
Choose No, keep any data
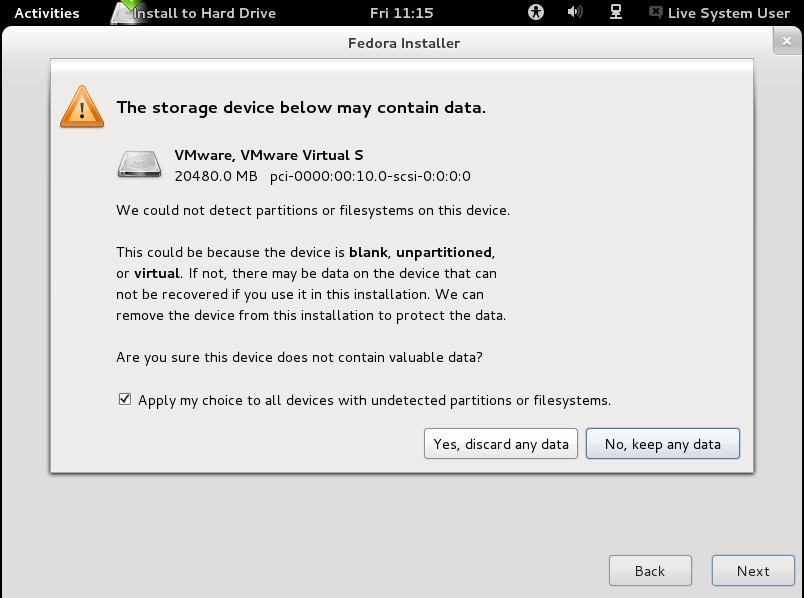coord(662,444)
